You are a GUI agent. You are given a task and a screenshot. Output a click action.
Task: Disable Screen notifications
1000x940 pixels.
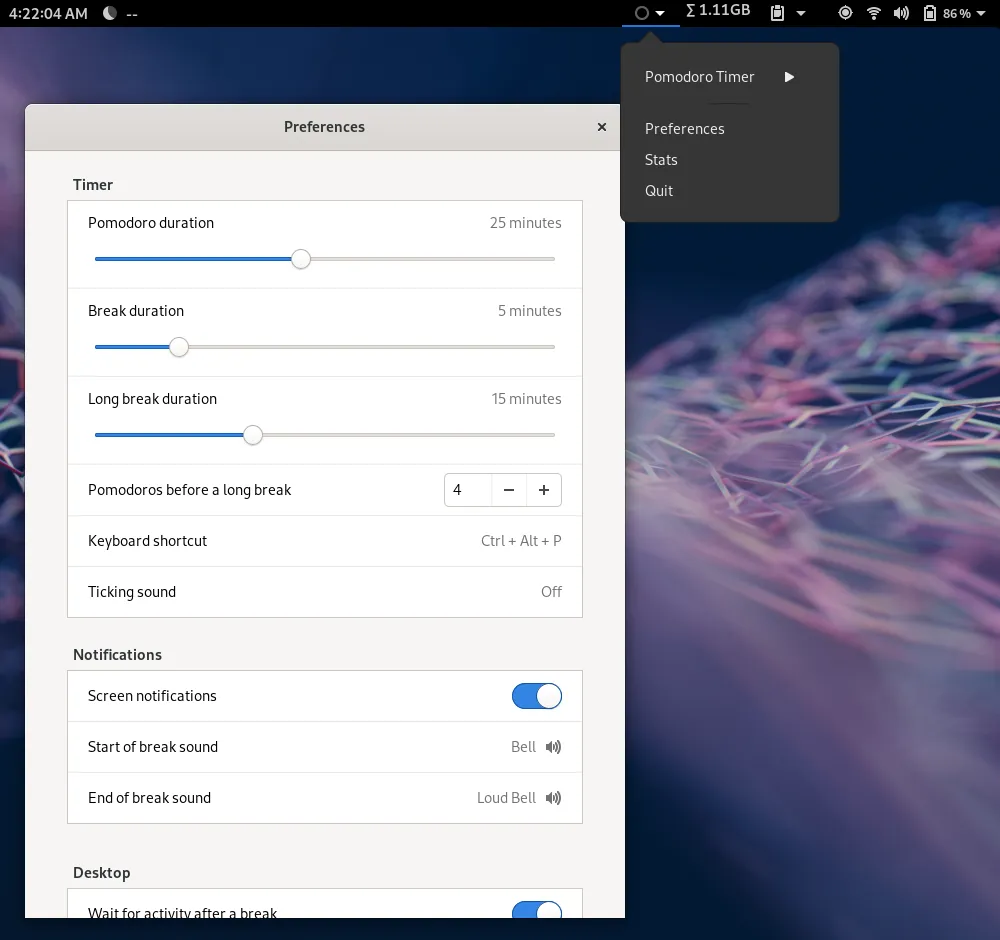tap(536, 696)
